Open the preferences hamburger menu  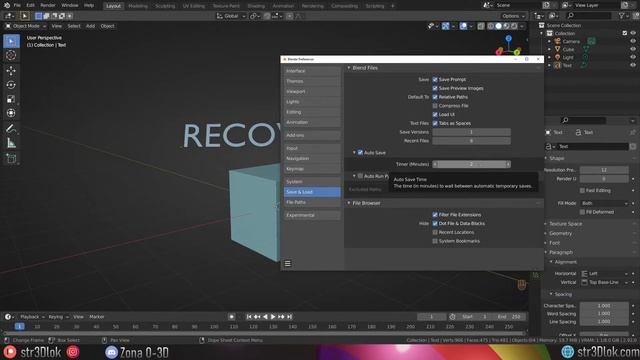[x=288, y=264]
